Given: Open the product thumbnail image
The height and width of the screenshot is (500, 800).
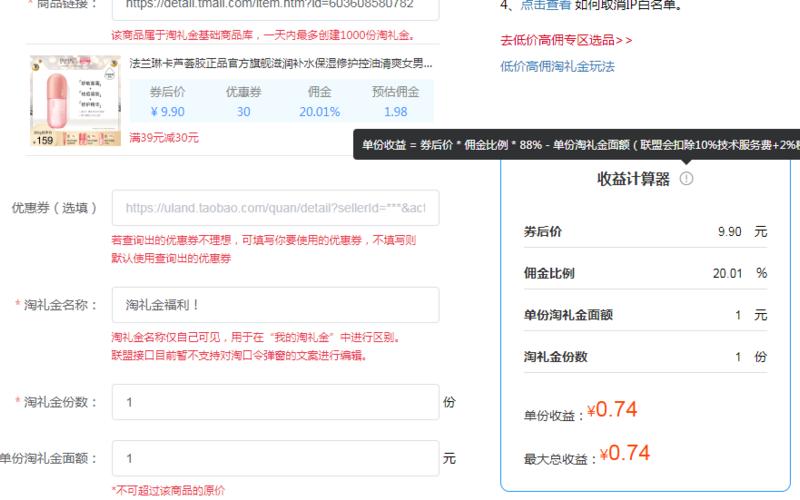Looking at the screenshot, I should 76,101.
